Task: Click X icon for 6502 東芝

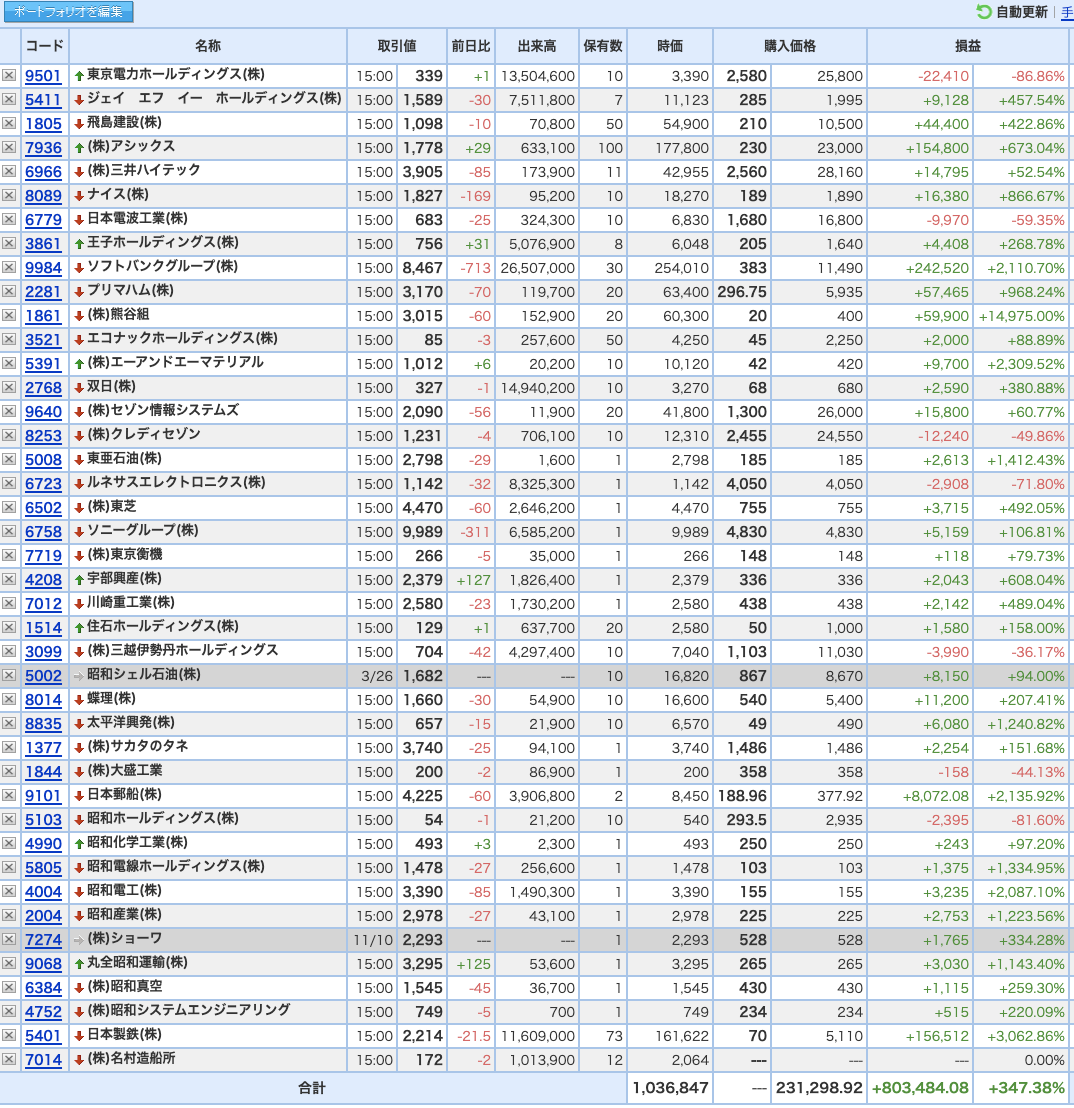Action: coord(9,507)
